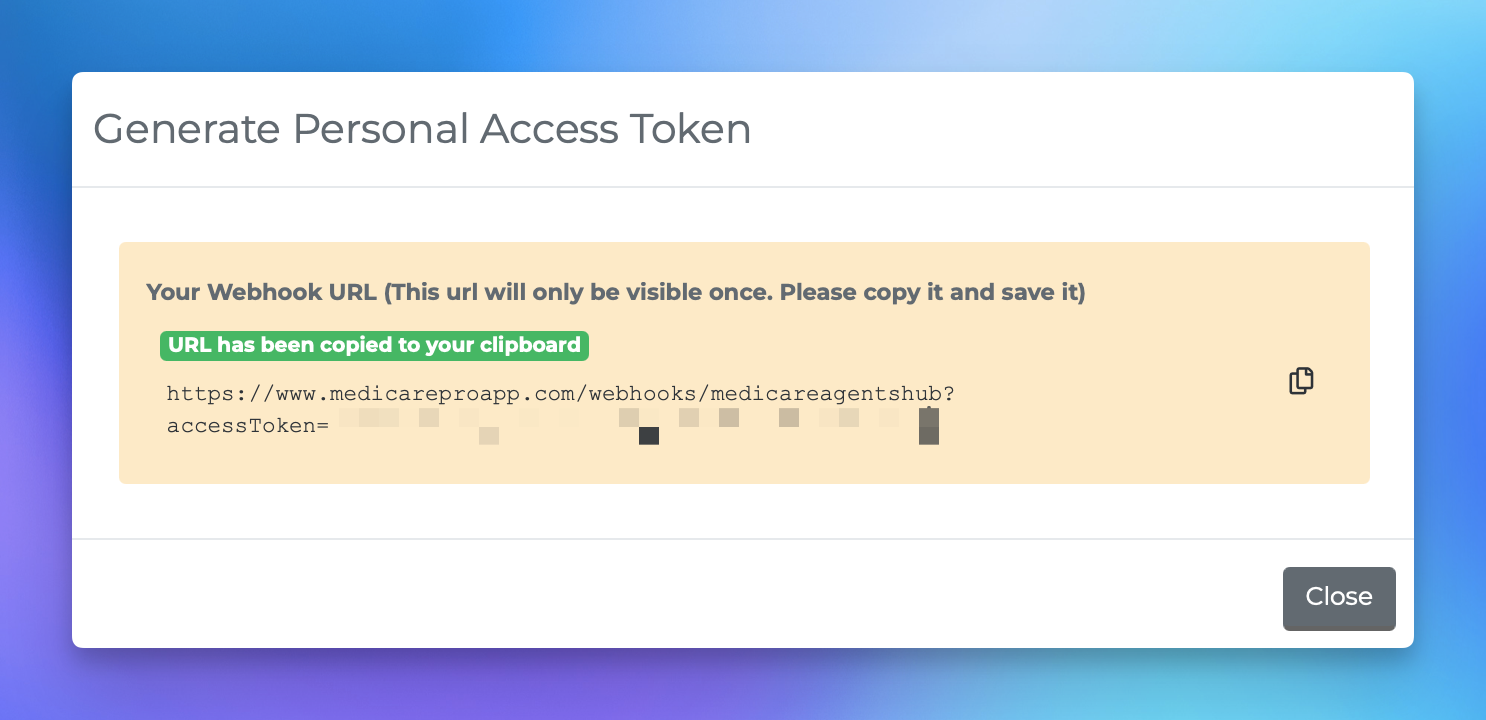Click empty footer area left of Close
Screen dimensions: 1486x720
[x=670, y=598]
